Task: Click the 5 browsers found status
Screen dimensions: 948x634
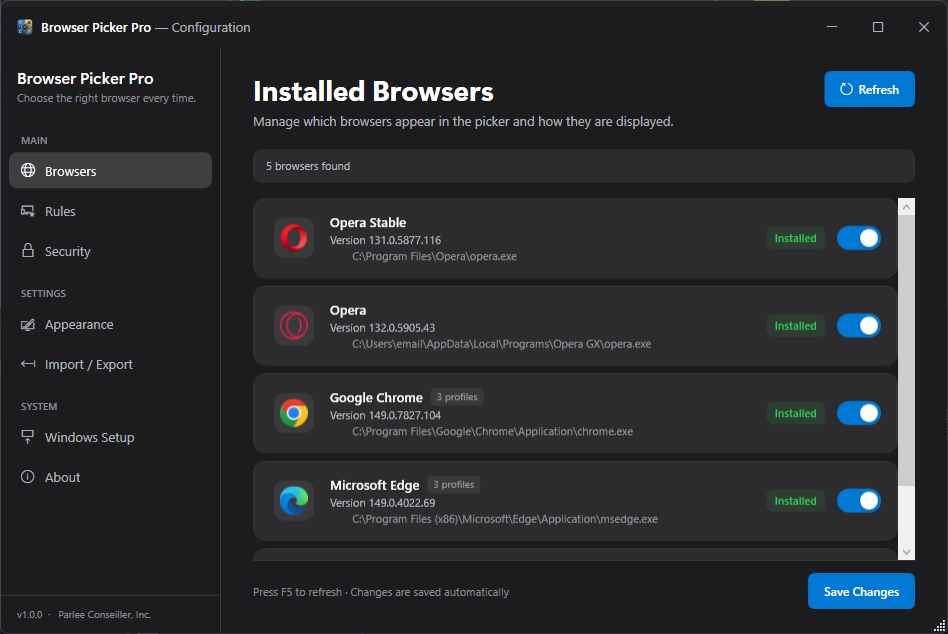Action: (x=308, y=166)
